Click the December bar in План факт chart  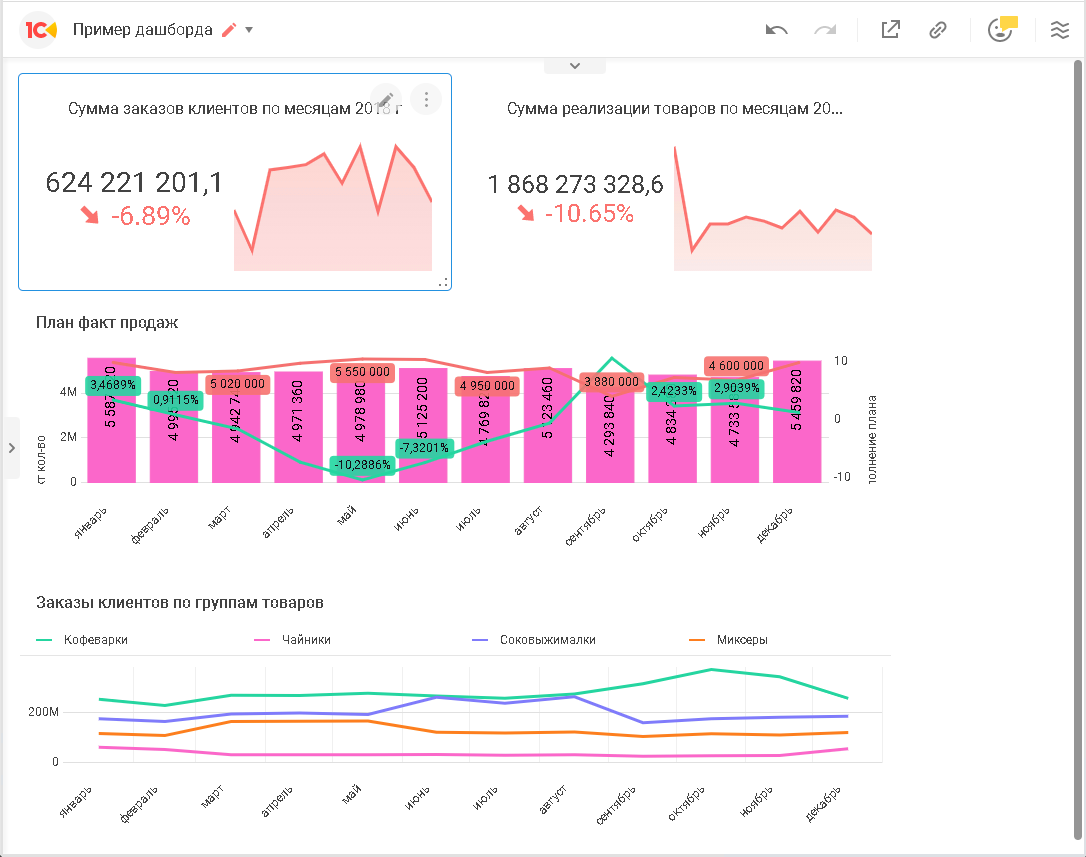coord(796,420)
